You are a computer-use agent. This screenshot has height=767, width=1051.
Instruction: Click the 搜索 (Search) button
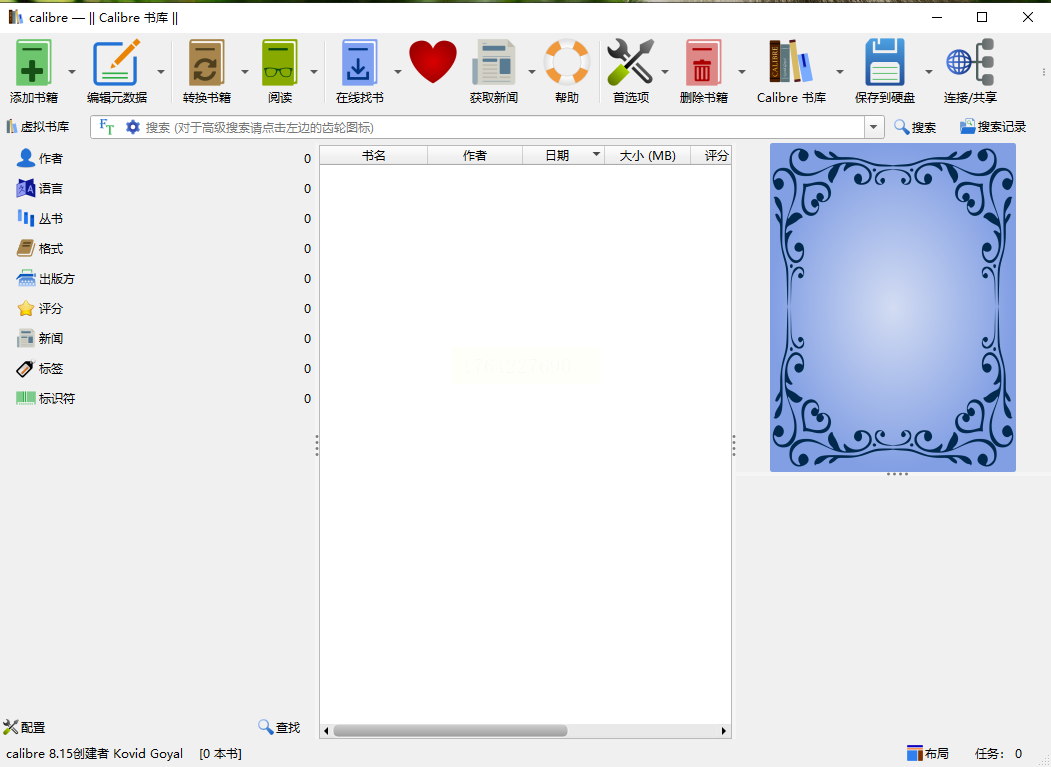pos(915,127)
